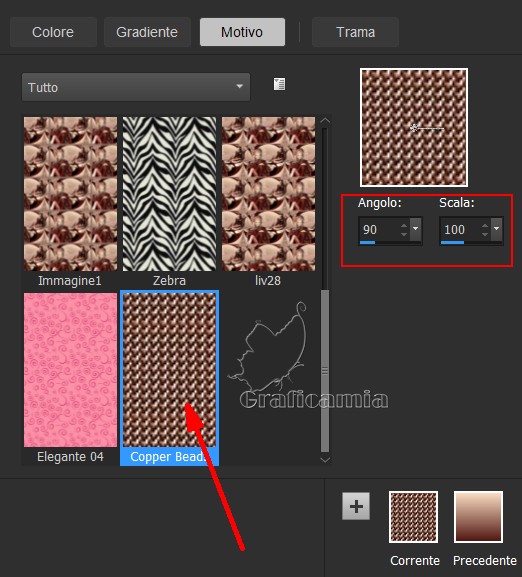522x577 pixels.
Task: Switch to the Gradiente tab
Action: coord(147,32)
